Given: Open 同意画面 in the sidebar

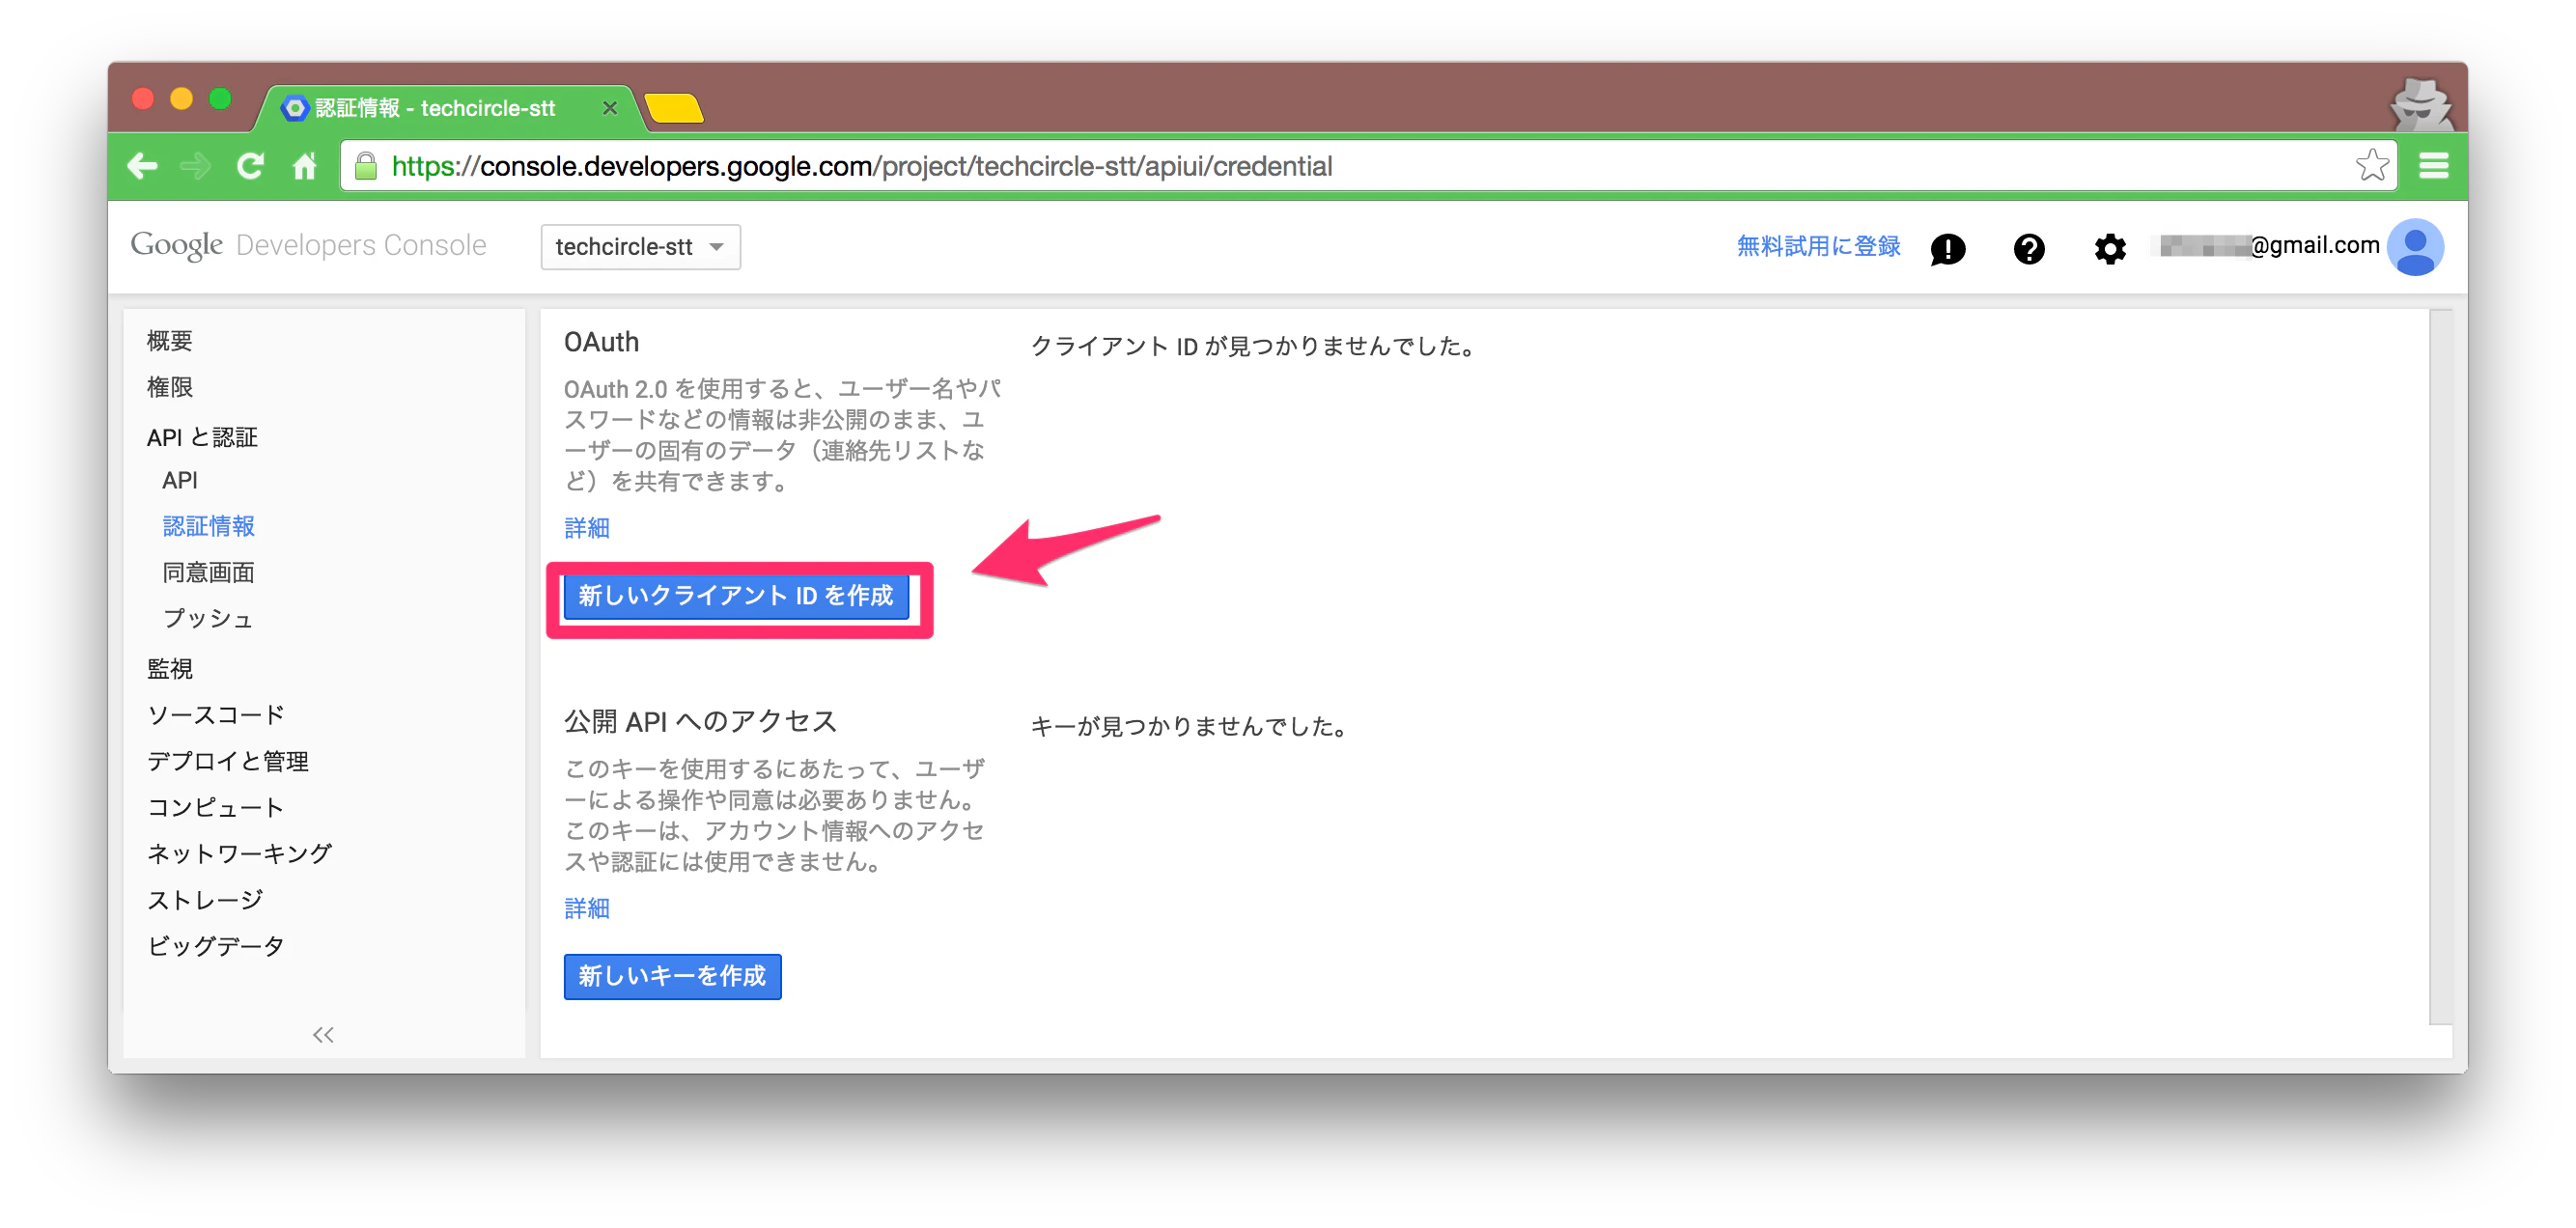Looking at the screenshot, I should tap(209, 572).
